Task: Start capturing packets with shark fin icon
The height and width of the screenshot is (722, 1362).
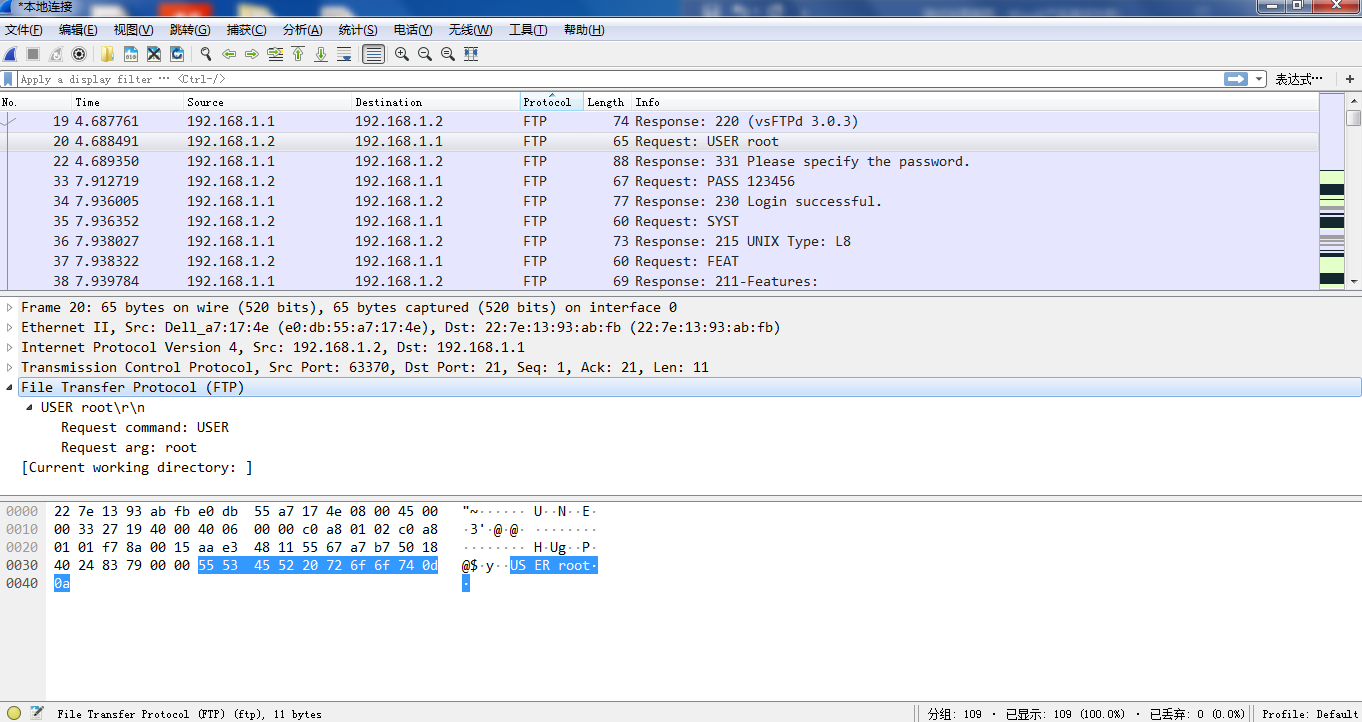Action: point(10,54)
